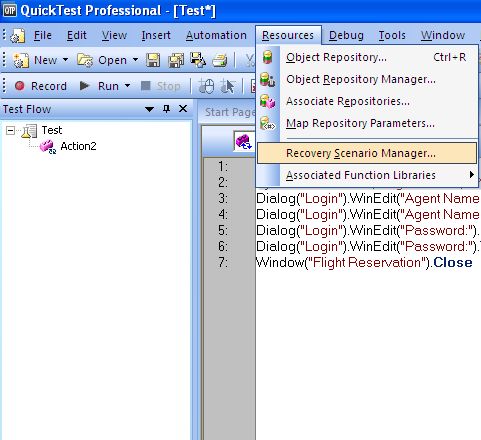Choose Object Repository Manager... menu entry
This screenshot has height=440, width=481.
tap(367, 79)
